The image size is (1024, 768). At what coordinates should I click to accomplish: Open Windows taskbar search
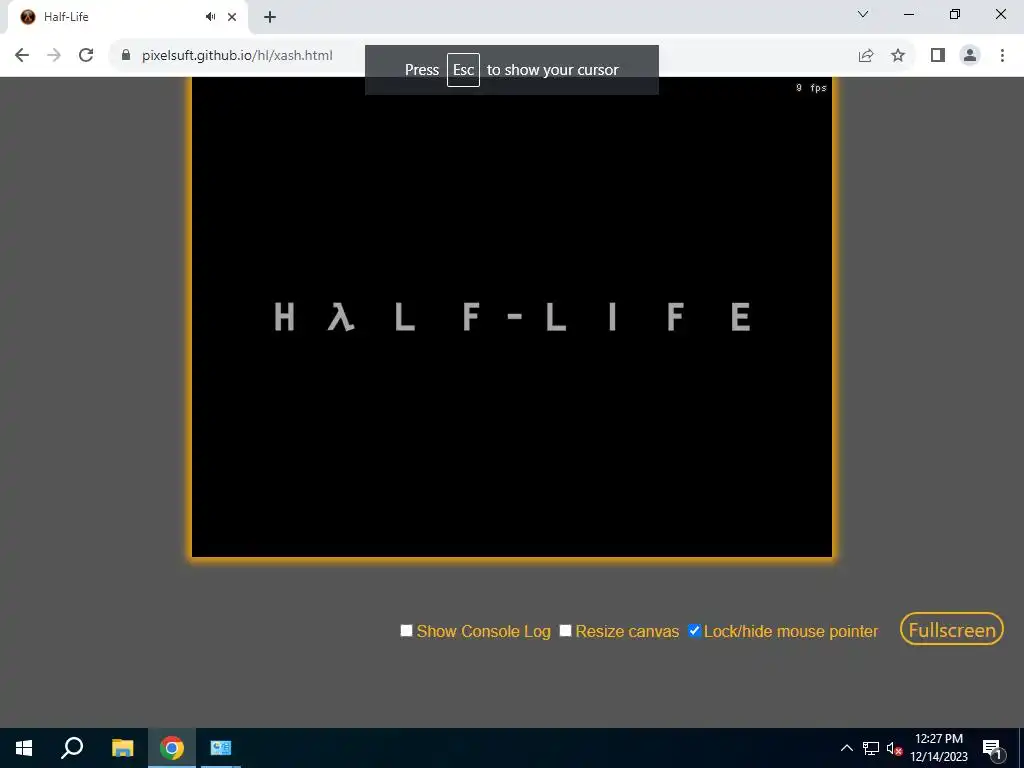(x=72, y=748)
